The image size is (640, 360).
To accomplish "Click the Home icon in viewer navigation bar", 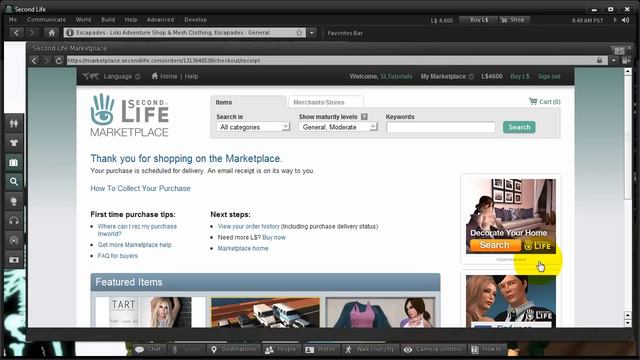I will click(51, 33).
